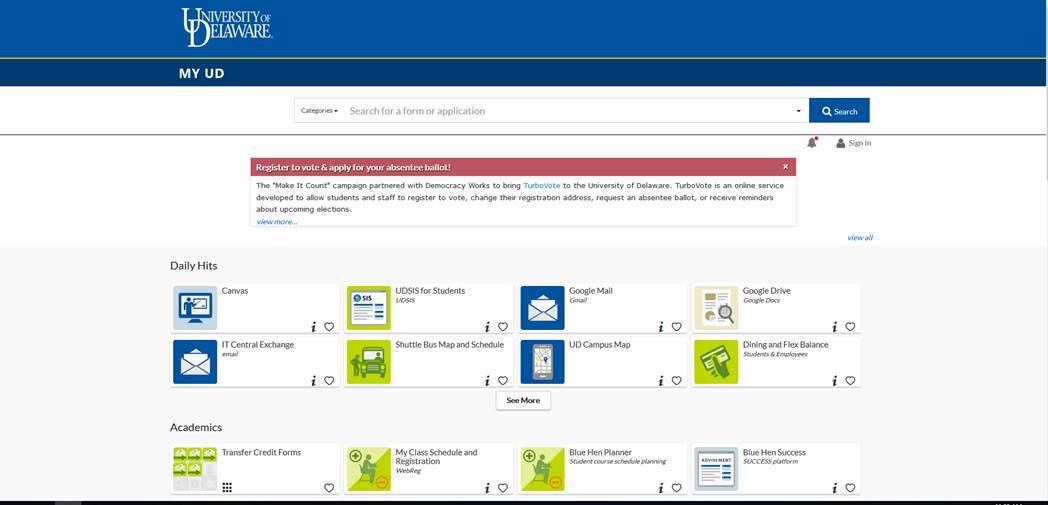Favorite Transfer Credit Forms with heart
This screenshot has height=505, width=1048.
pyautogui.click(x=329, y=488)
